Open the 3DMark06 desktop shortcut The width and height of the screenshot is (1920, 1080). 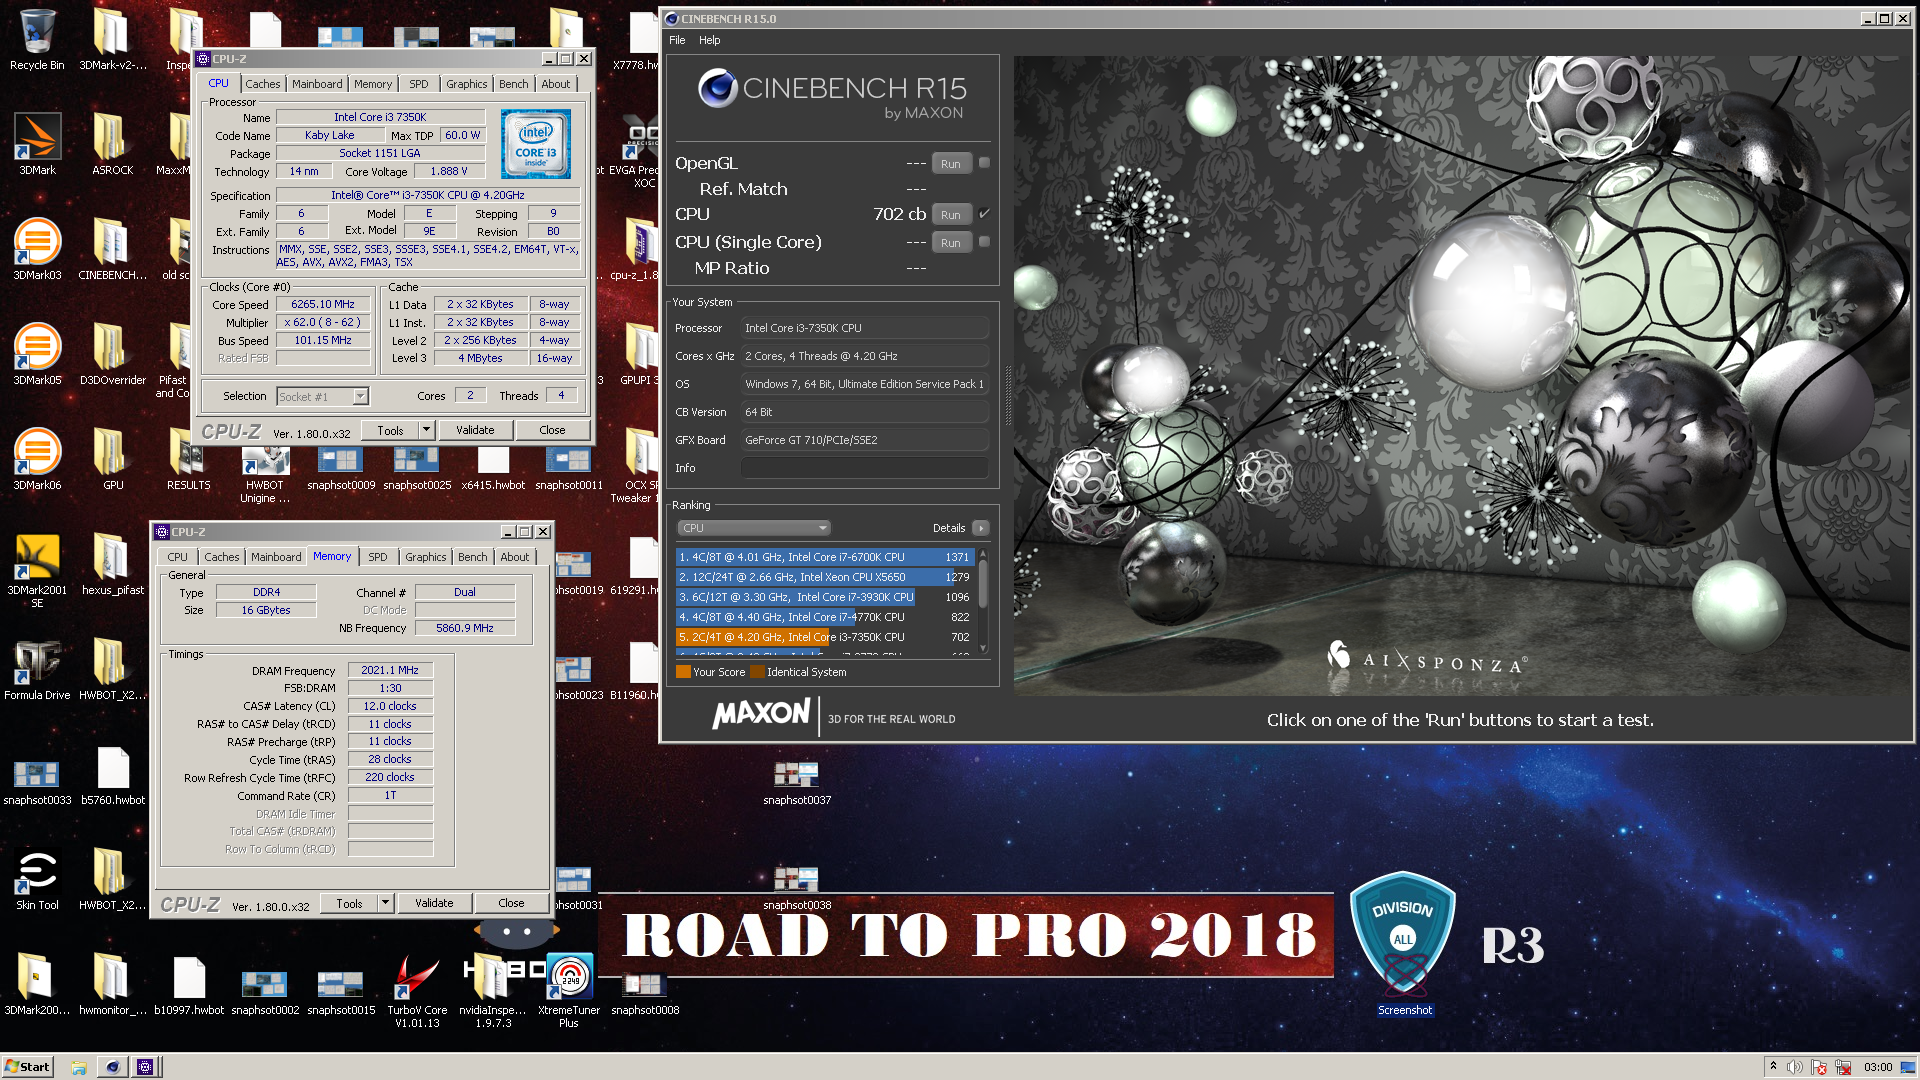(x=37, y=460)
